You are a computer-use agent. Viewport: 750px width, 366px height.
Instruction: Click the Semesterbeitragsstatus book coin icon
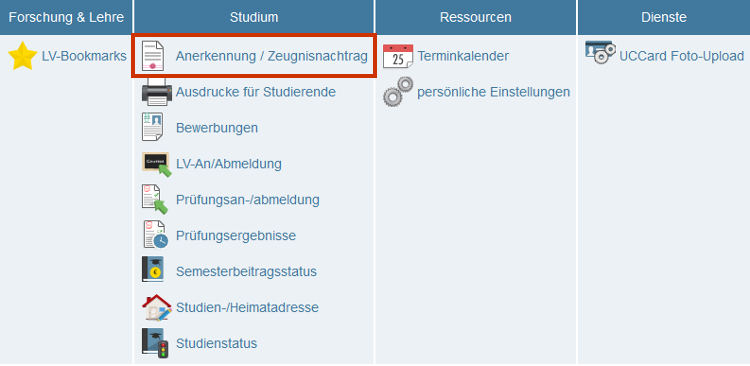click(153, 270)
